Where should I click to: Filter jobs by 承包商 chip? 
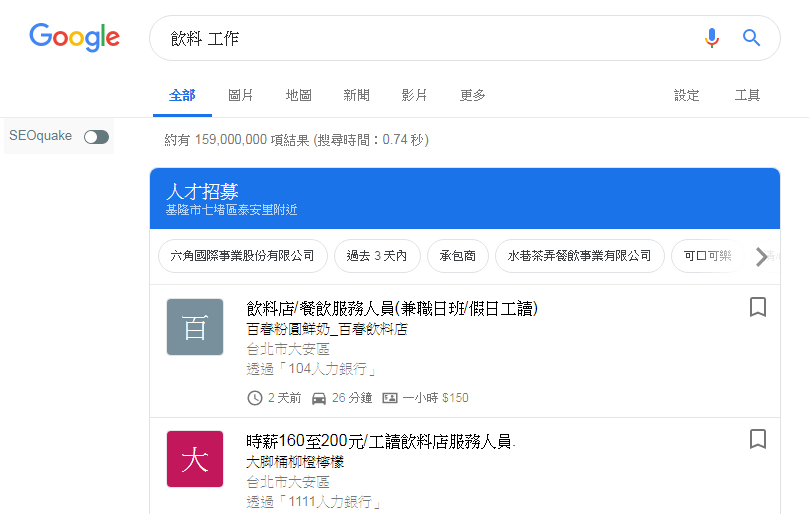click(x=458, y=256)
